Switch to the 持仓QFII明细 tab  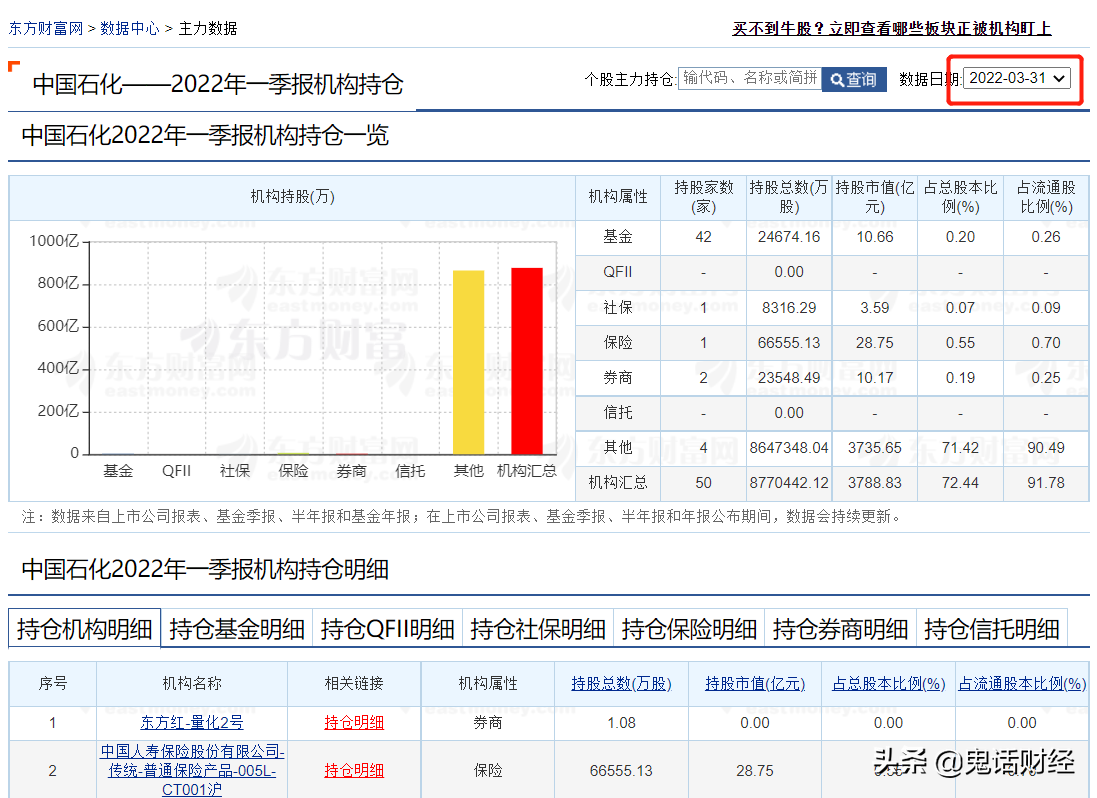[388, 629]
